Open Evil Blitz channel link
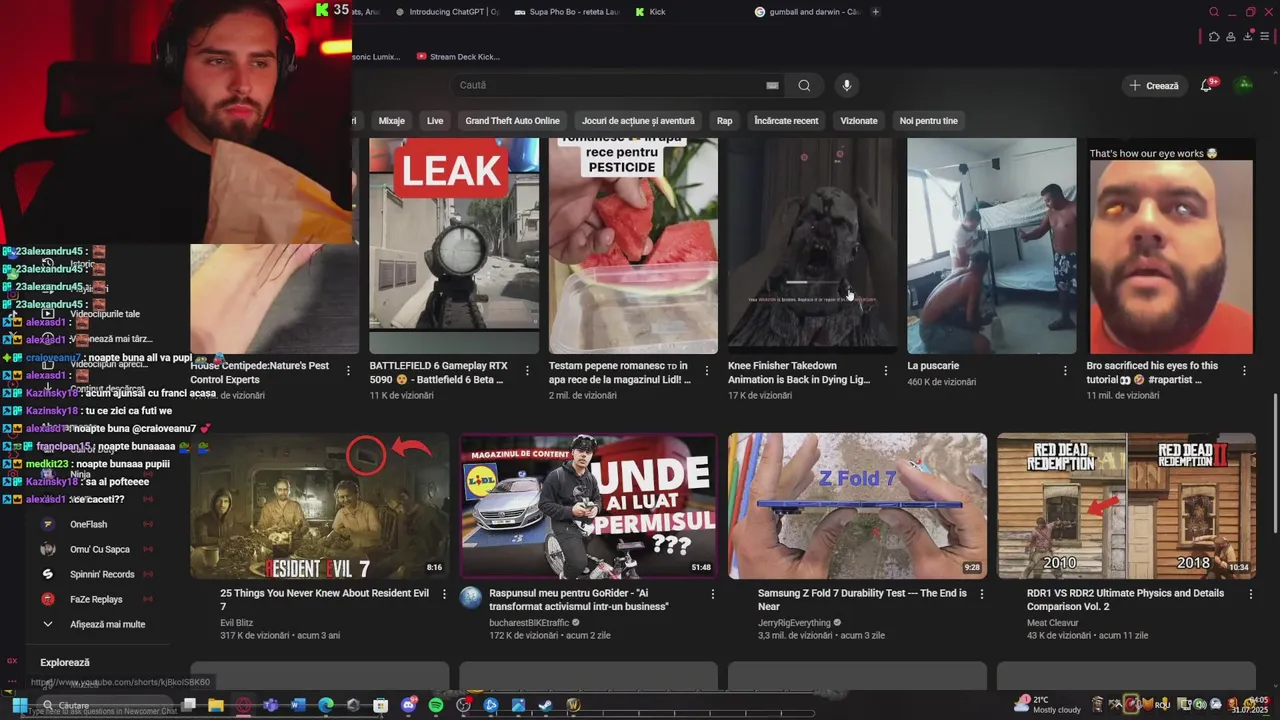Viewport: 1280px width, 720px height. (x=236, y=622)
